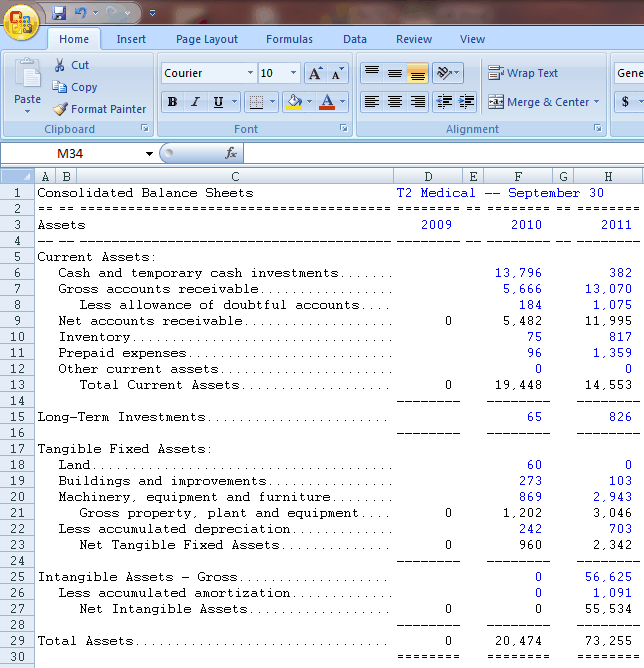Click the Paste clipboard icon
Image resolution: width=644 pixels, height=668 pixels.
click(x=27, y=75)
